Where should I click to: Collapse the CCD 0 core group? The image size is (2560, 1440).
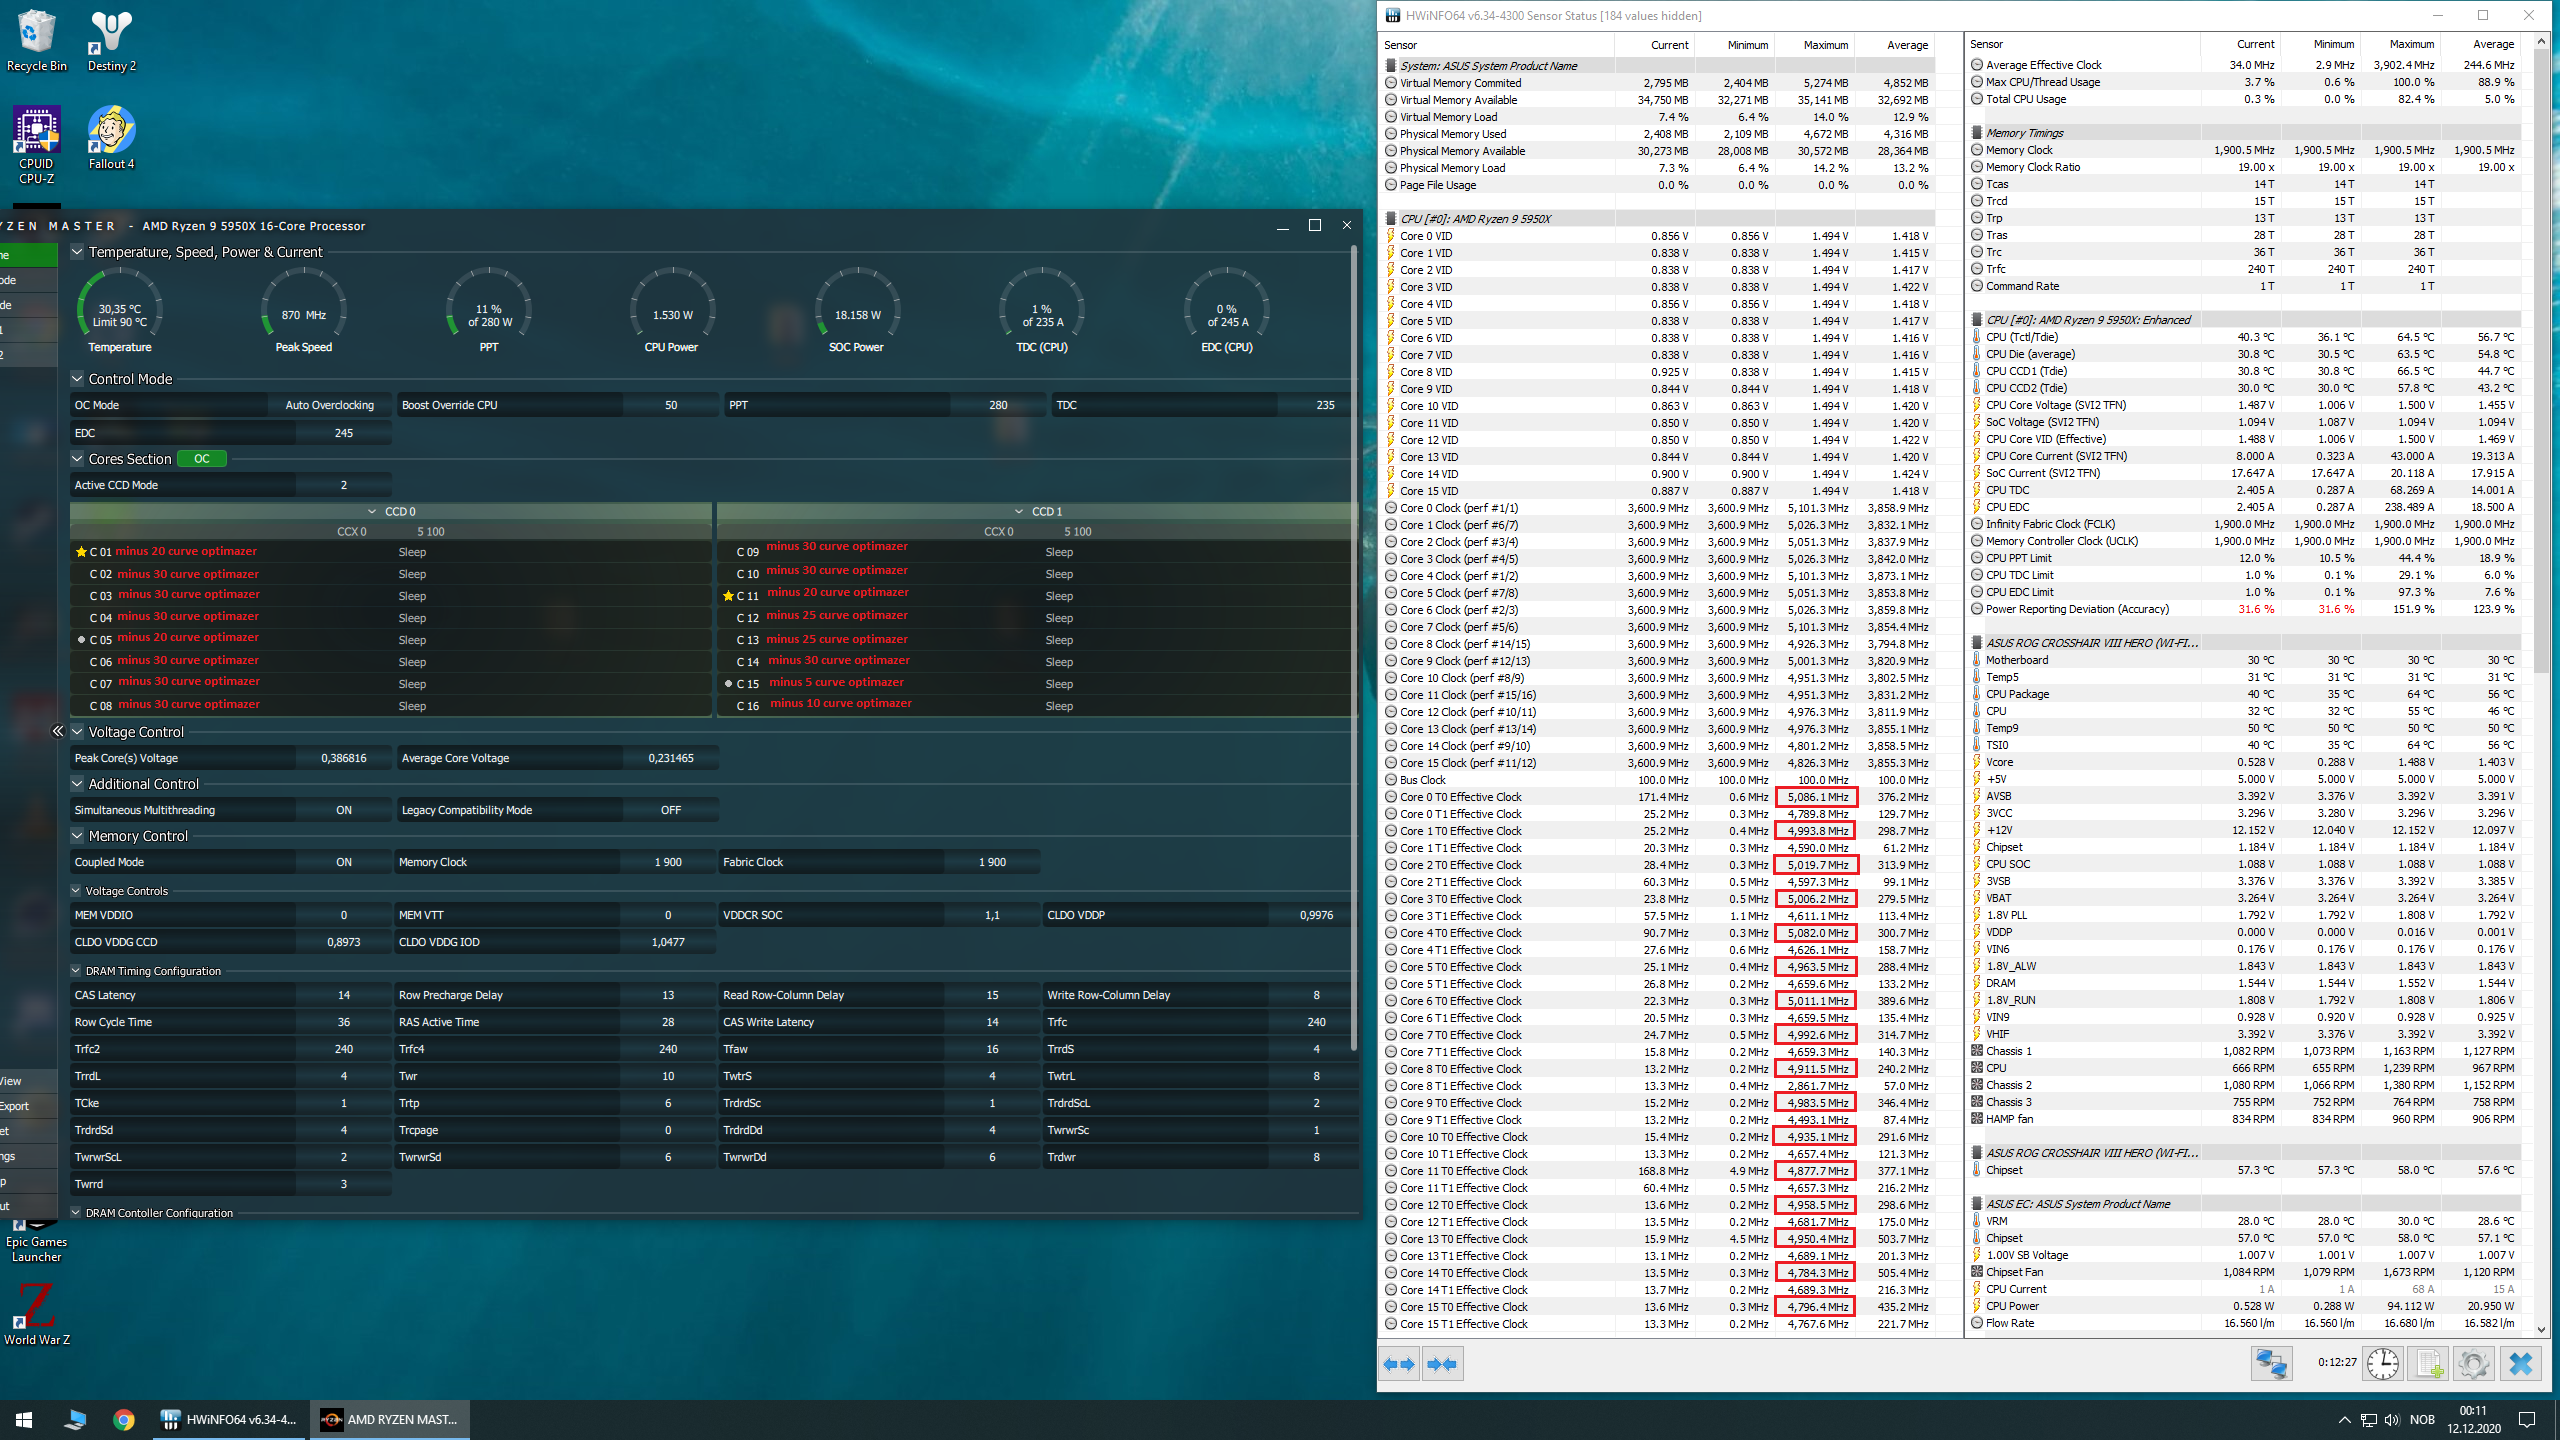pyautogui.click(x=372, y=511)
